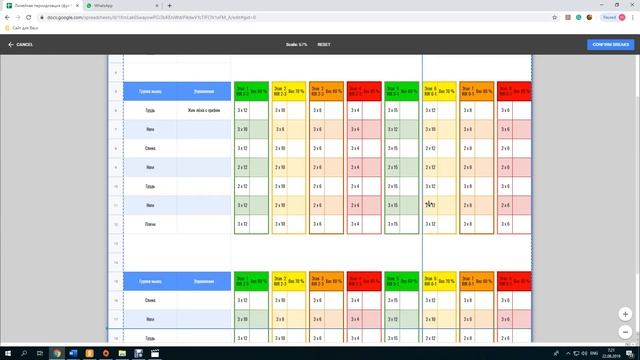The height and width of the screenshot is (360, 640).
Task: Reload the page
Action: (29, 18)
